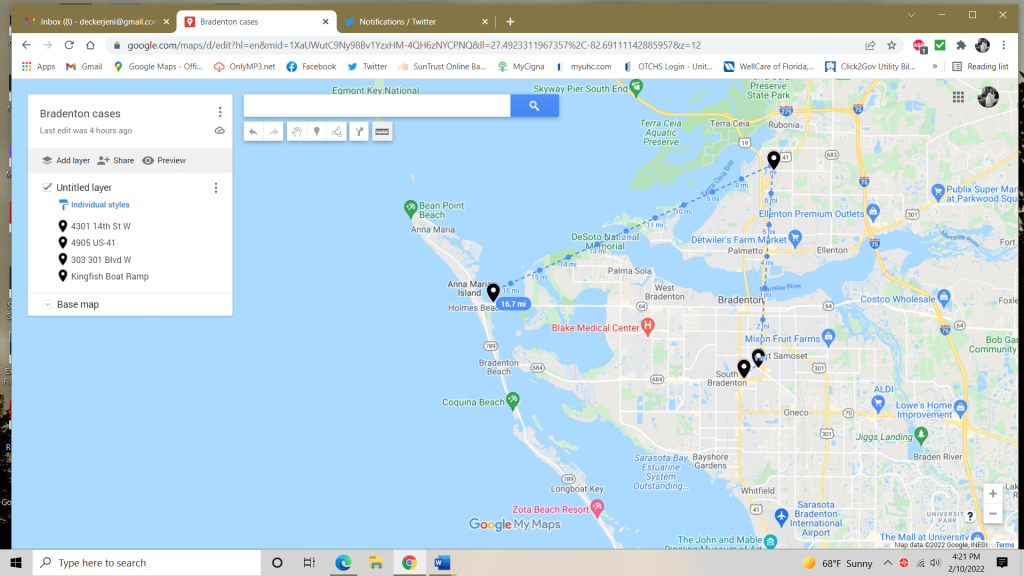Viewport: 1024px width, 576px height.
Task: Open Bradenton cases map options menu
Action: 220,113
